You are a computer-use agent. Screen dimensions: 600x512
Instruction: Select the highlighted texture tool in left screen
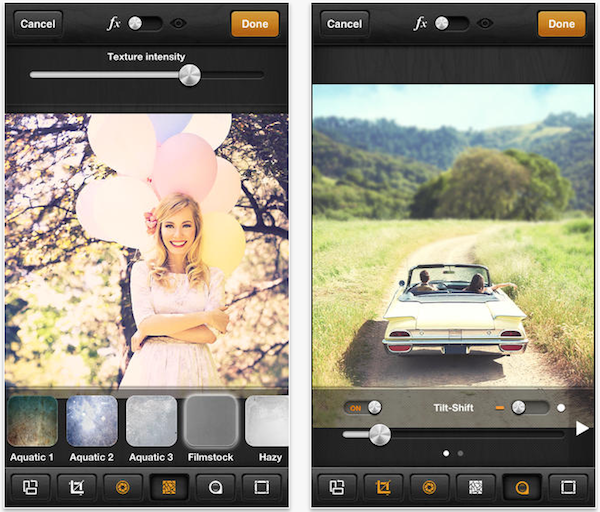click(168, 488)
